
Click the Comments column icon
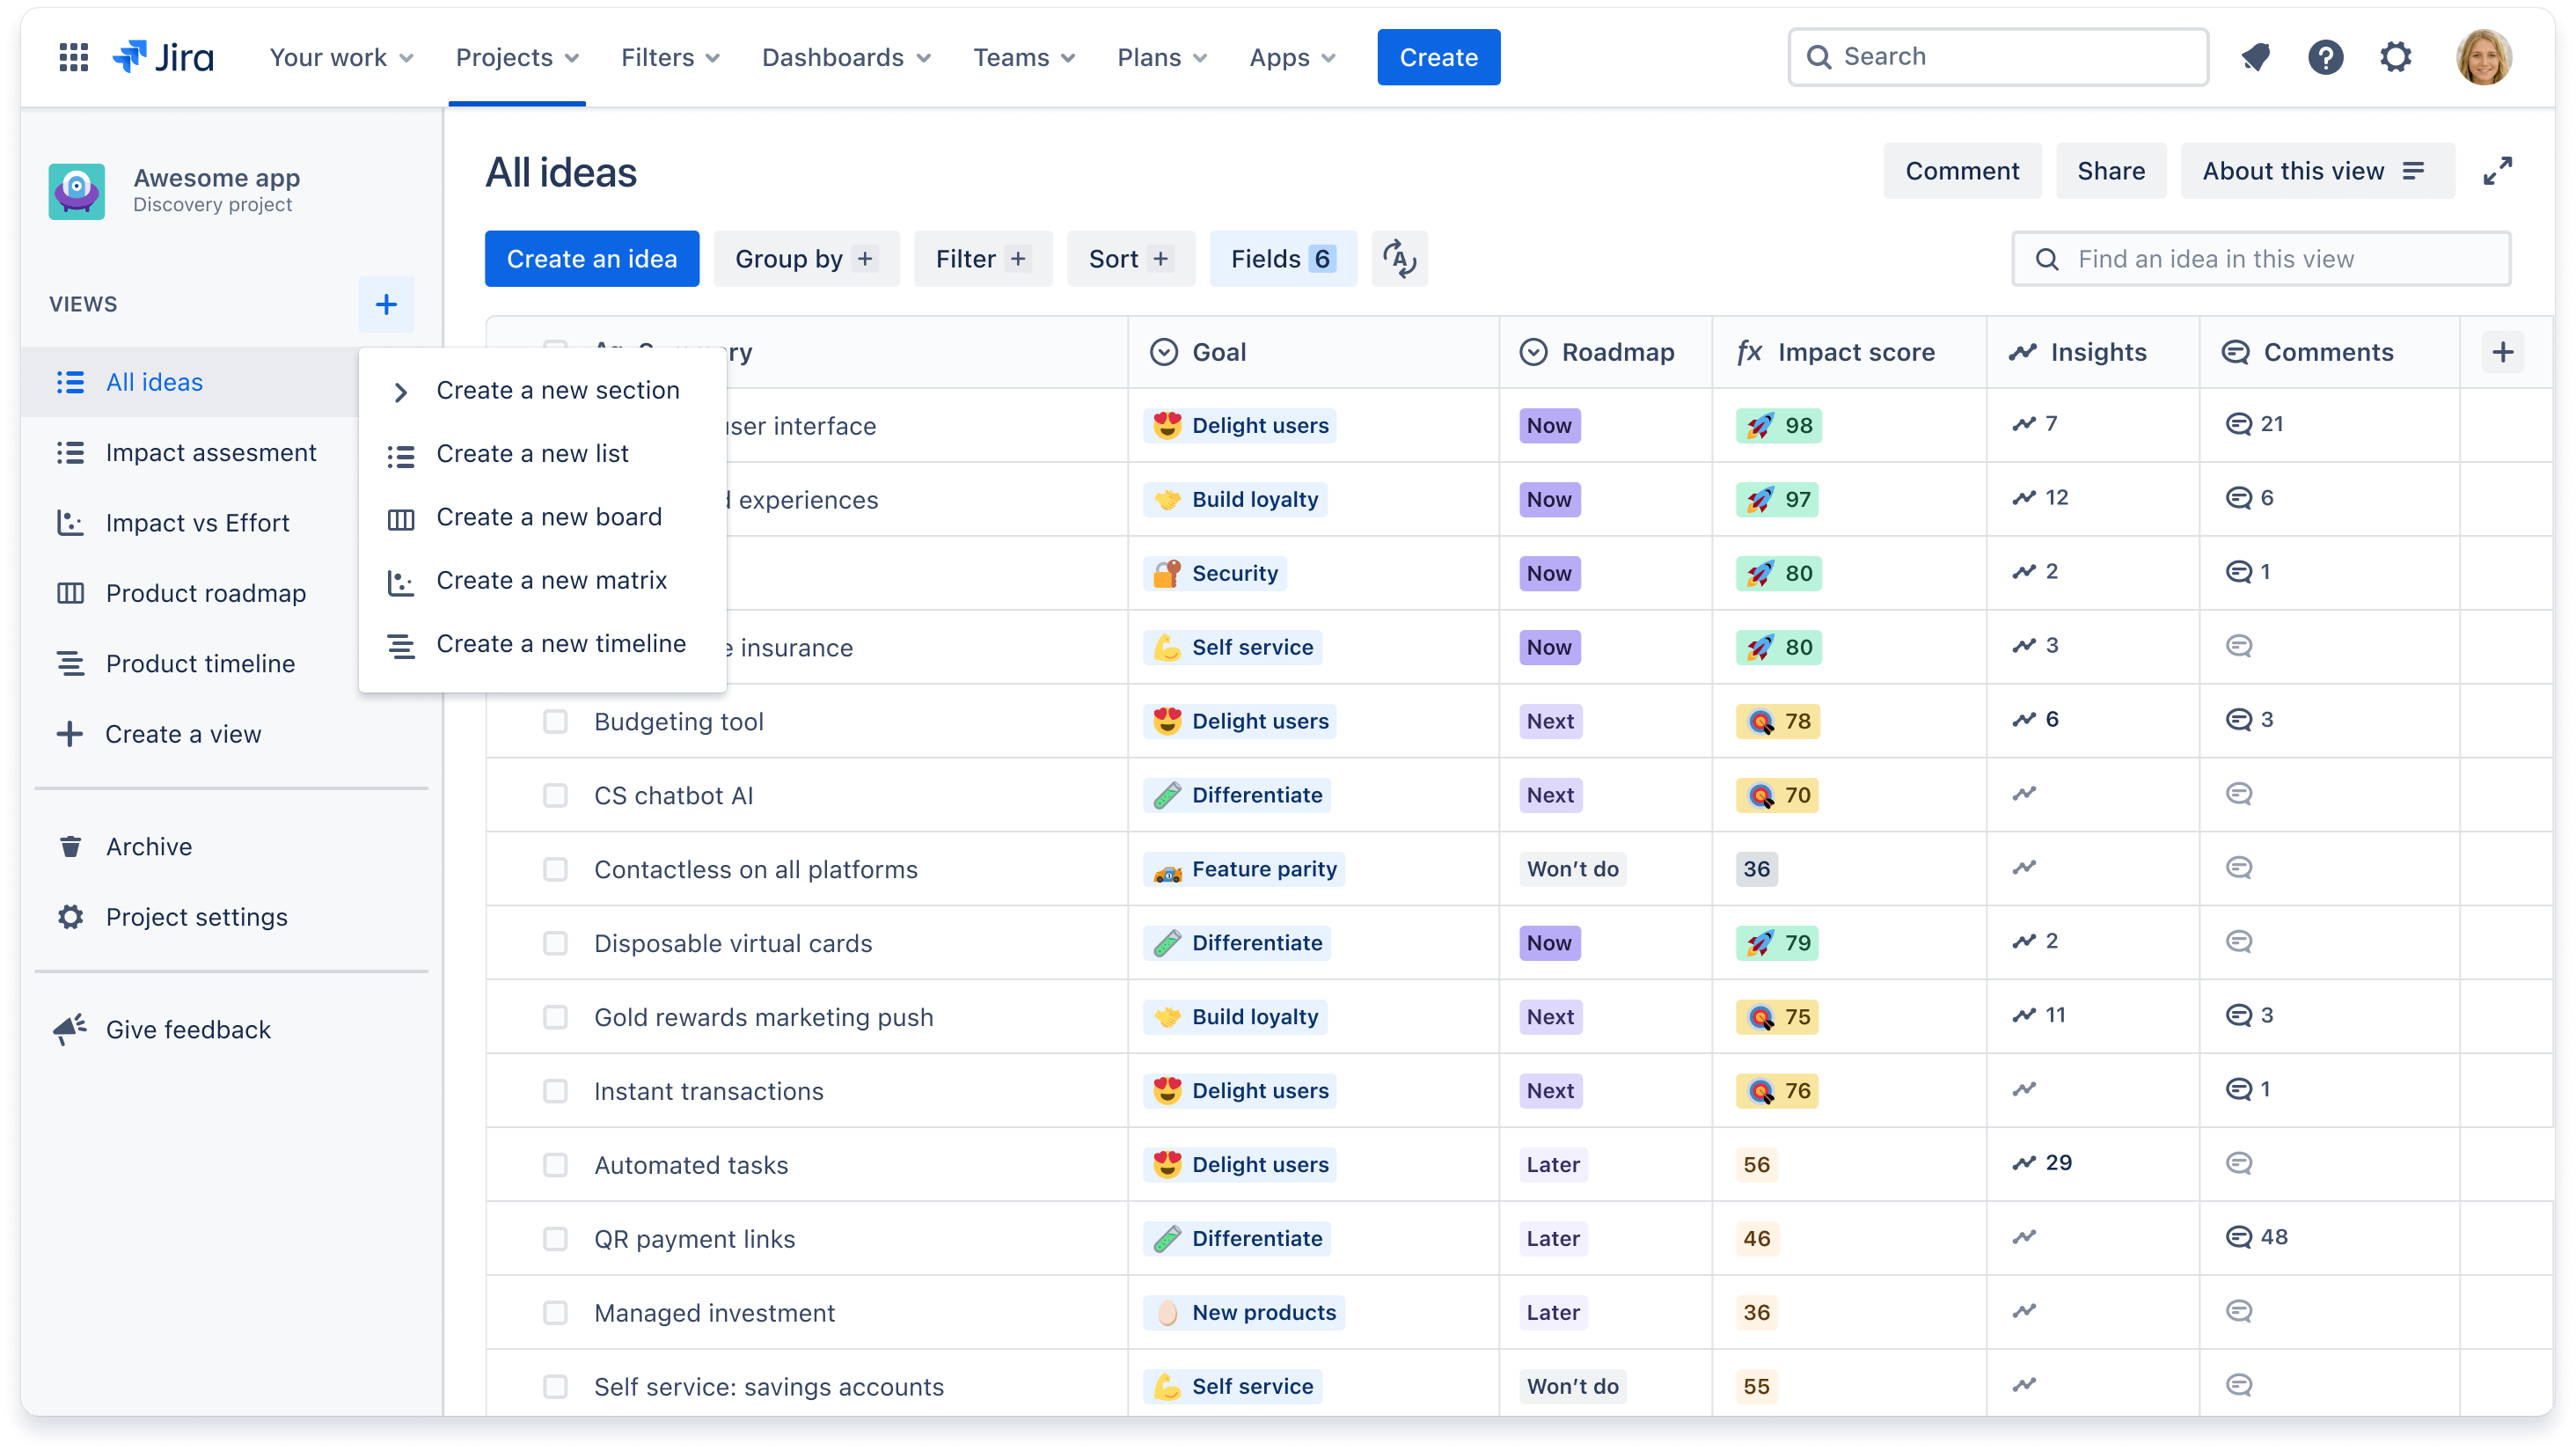(x=2236, y=350)
